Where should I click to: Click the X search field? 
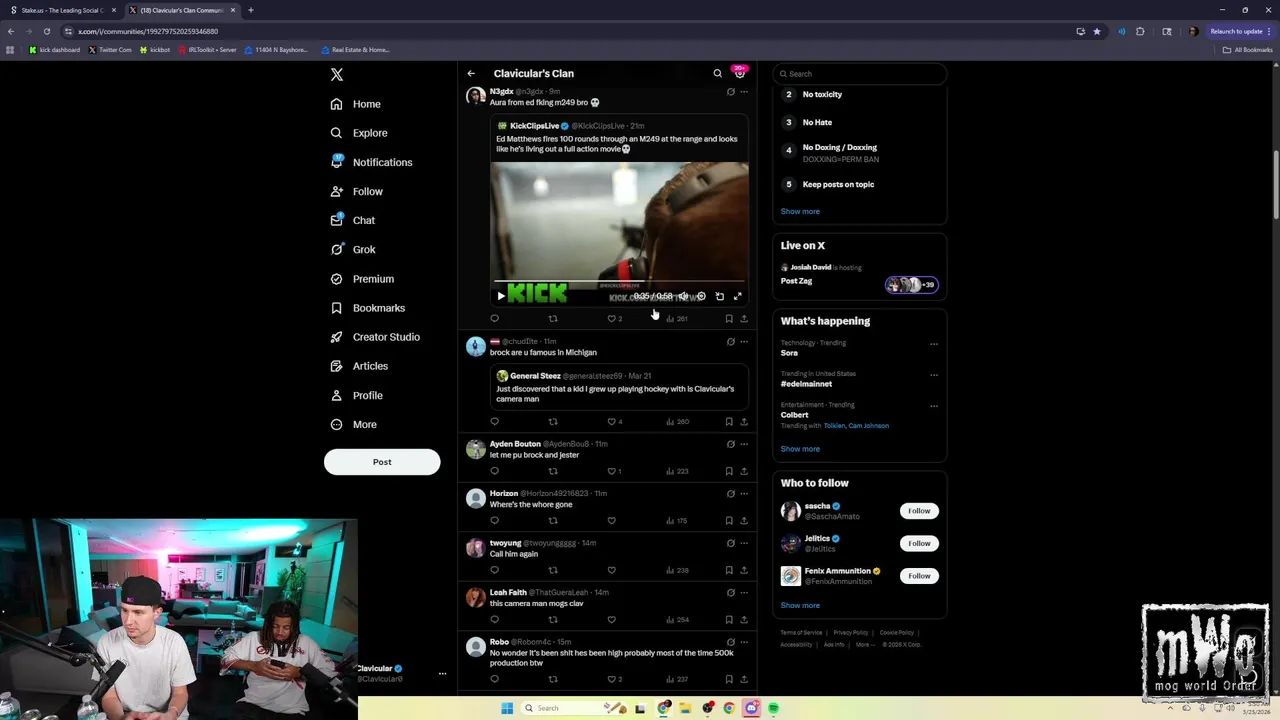[x=860, y=74]
